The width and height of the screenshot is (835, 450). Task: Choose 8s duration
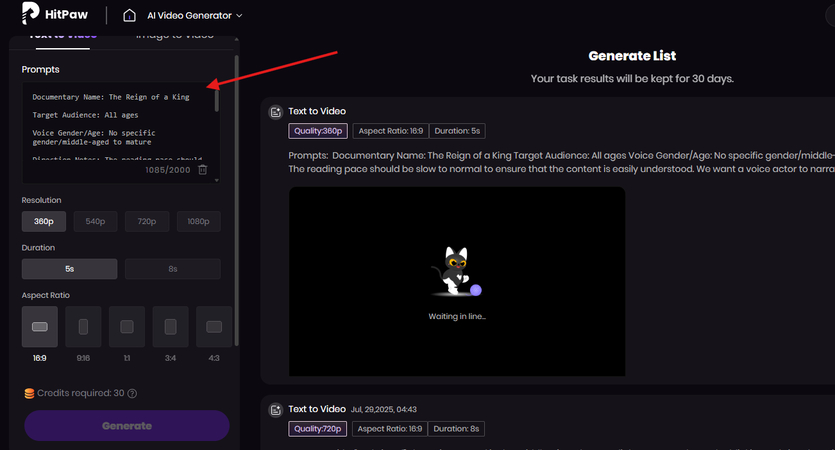(173, 269)
